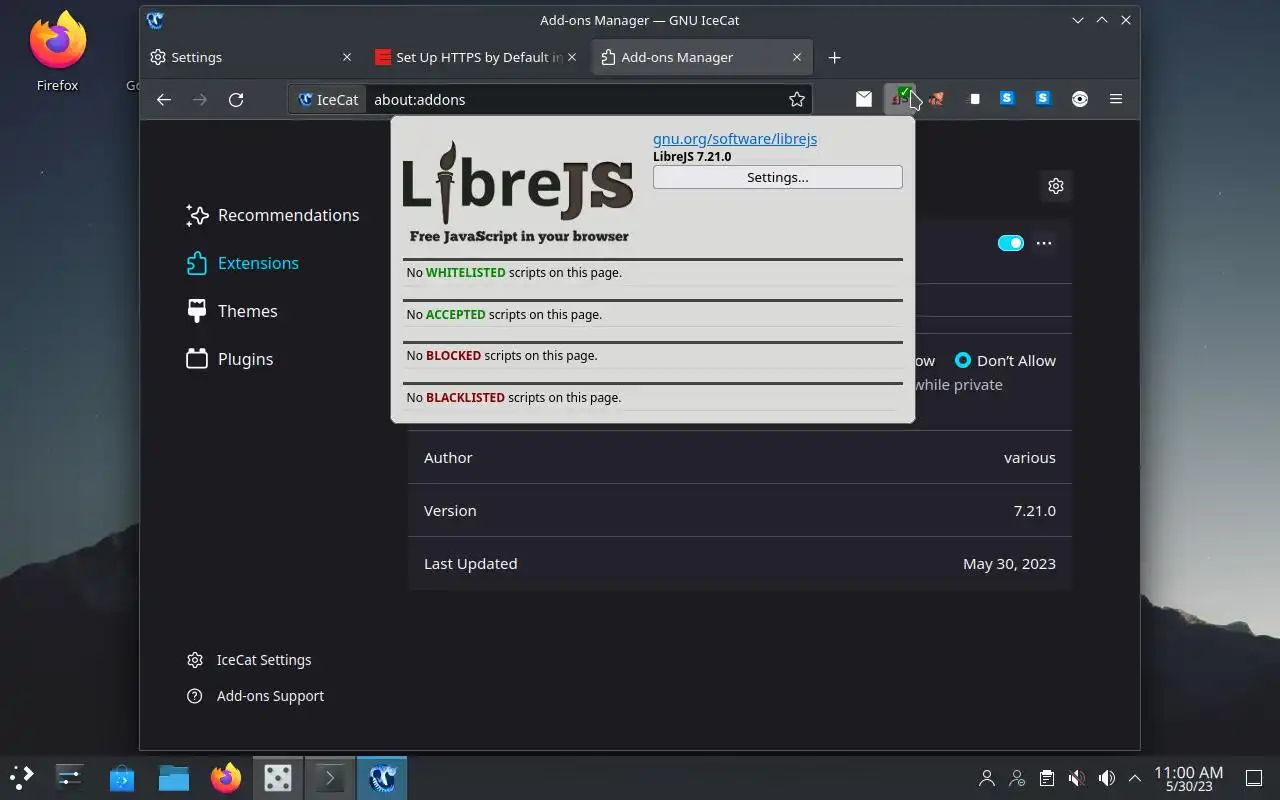Click the 'No BLOCKED scripts on this page' text
Viewport: 1280px width, 800px height.
point(502,355)
